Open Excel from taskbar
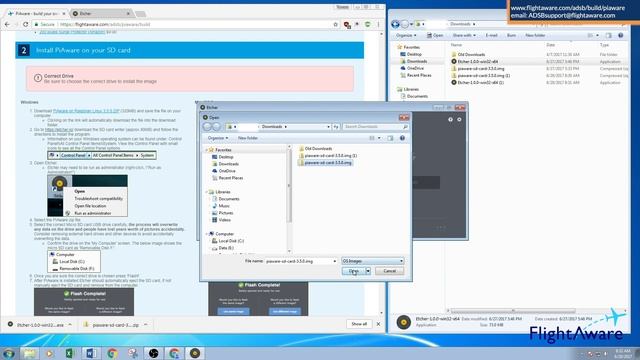 tap(70, 353)
